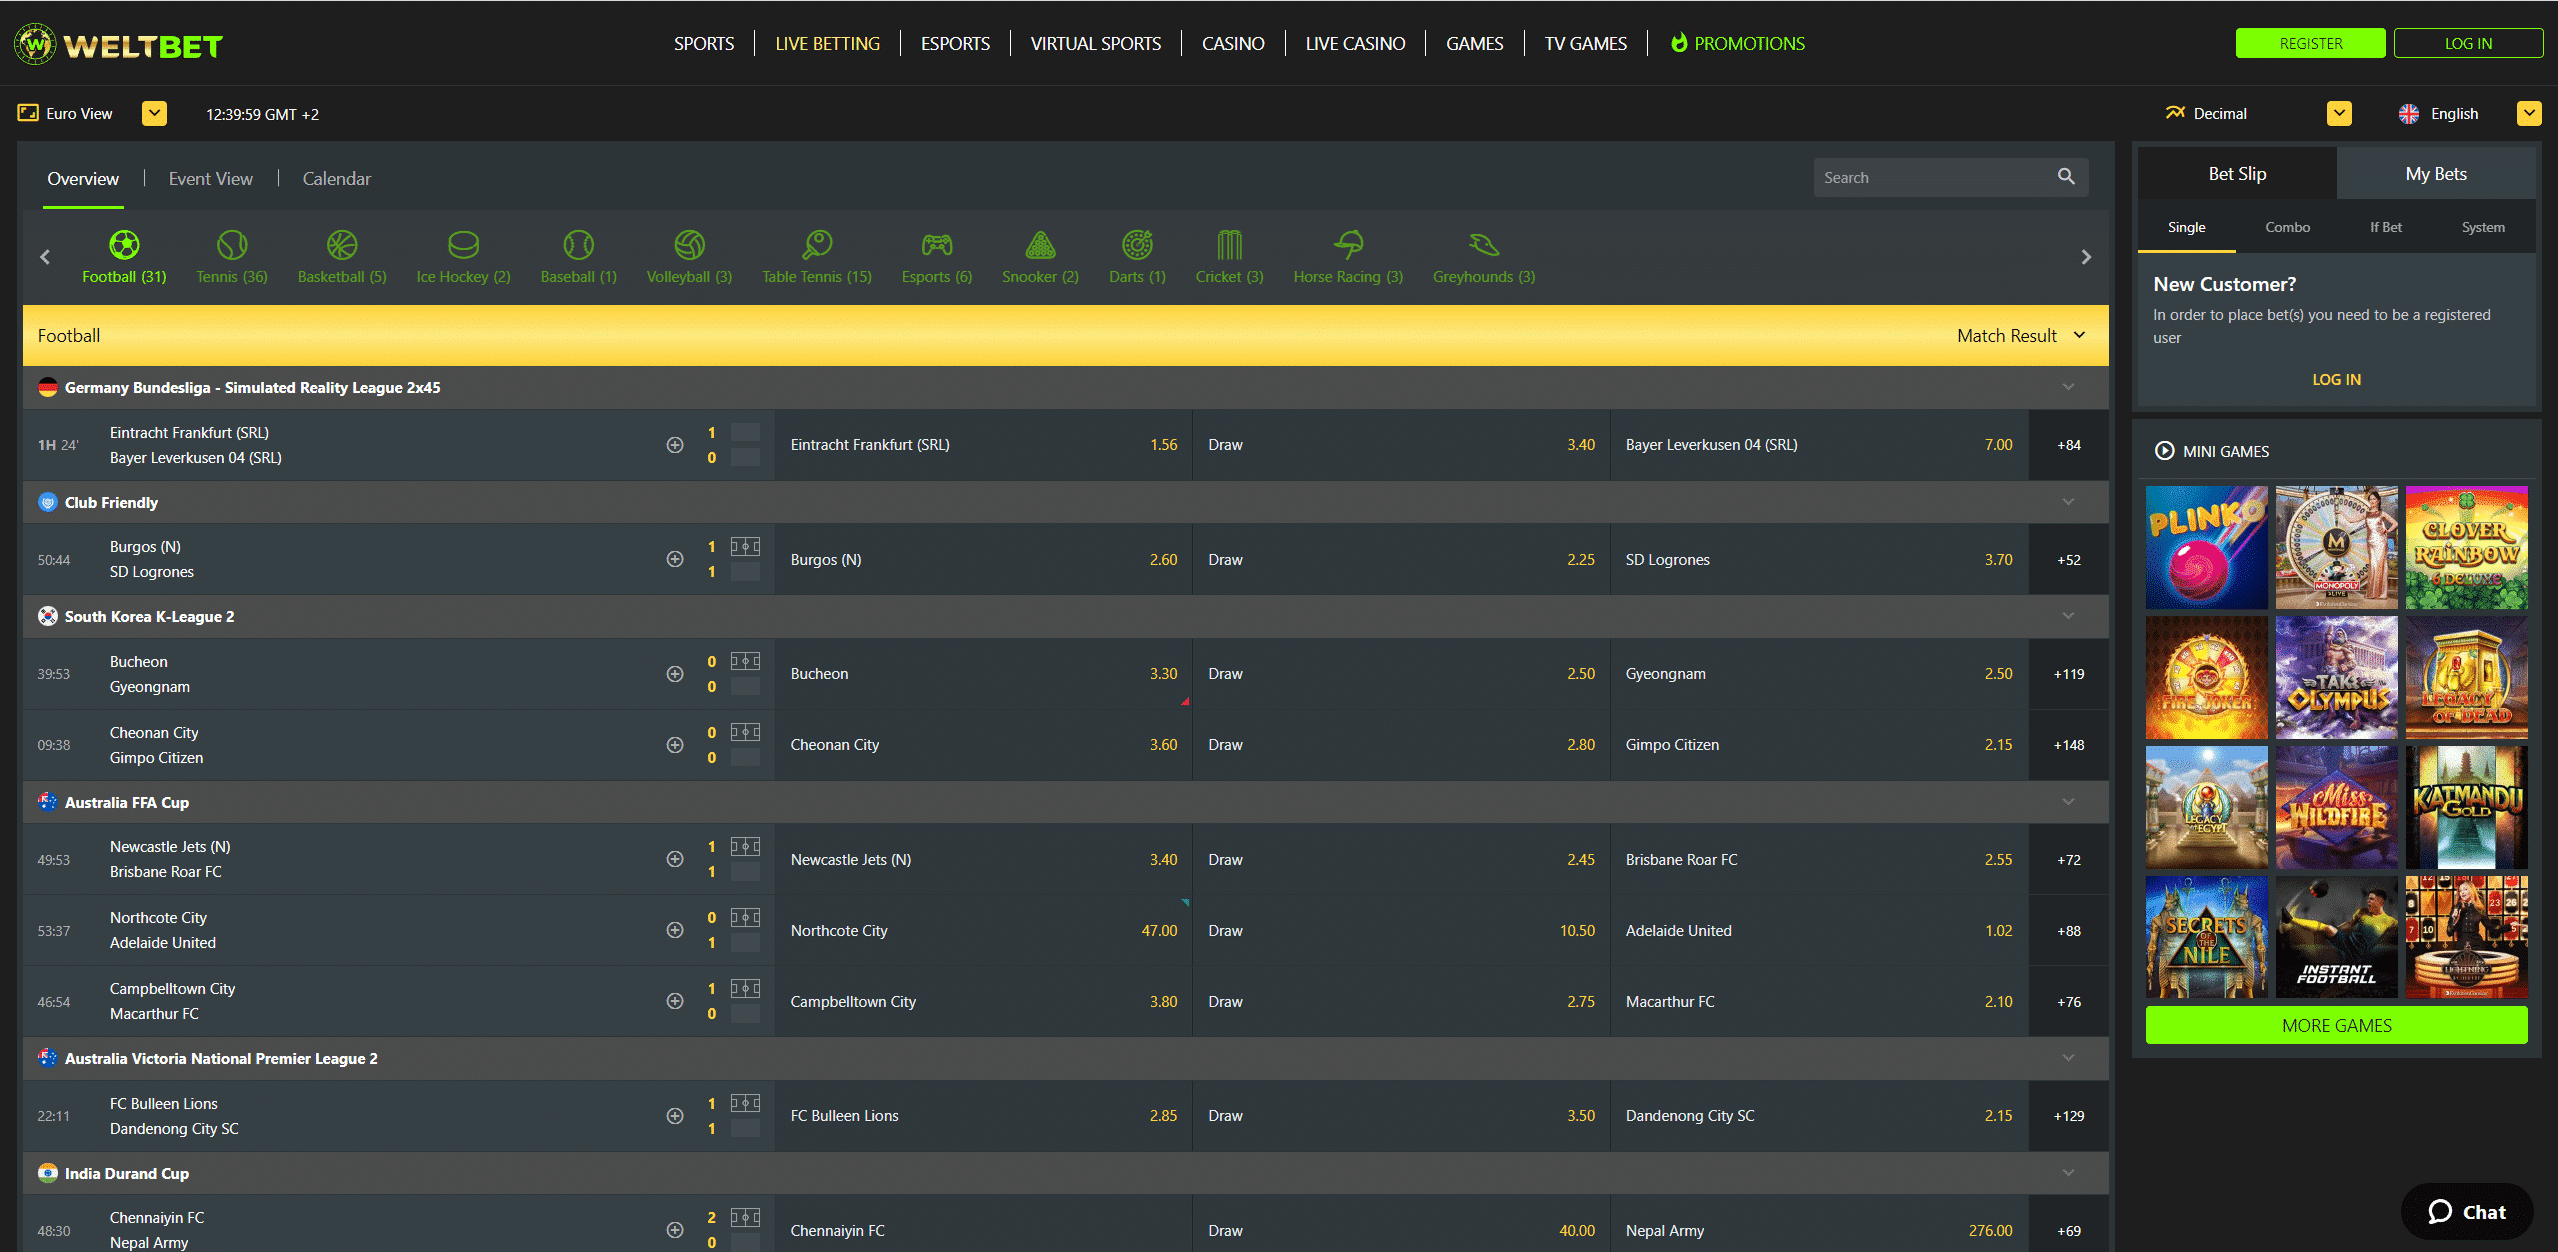Click the More Games button
The width and height of the screenshot is (2558, 1252).
(x=2336, y=1025)
